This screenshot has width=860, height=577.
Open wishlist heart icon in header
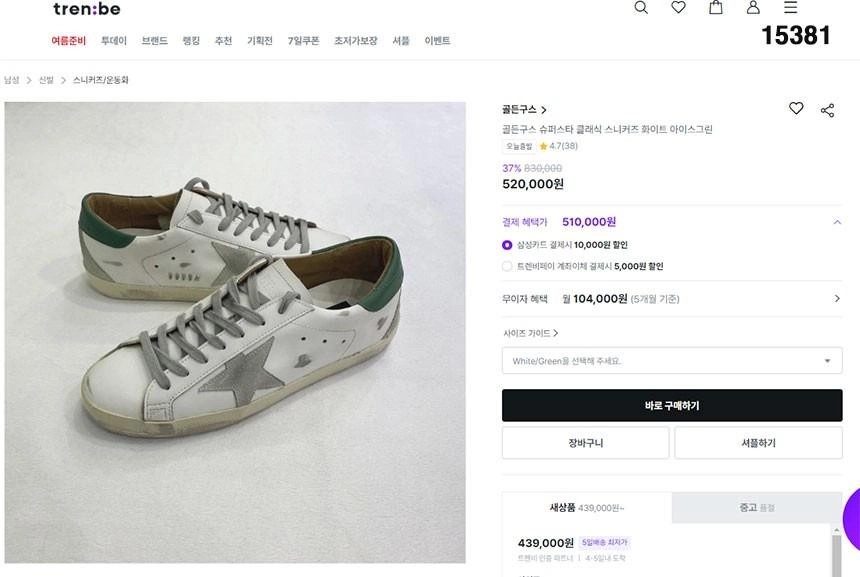click(678, 8)
